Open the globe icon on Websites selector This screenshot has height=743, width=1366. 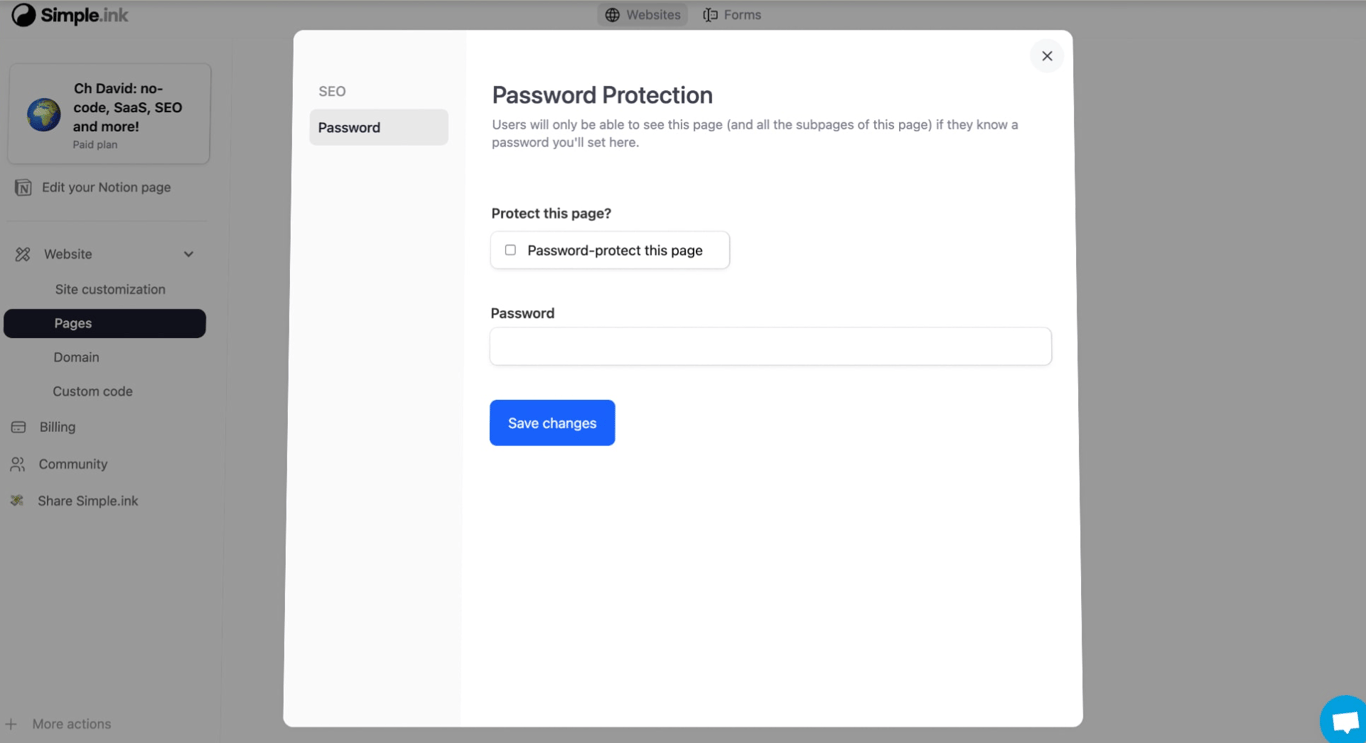pos(610,14)
